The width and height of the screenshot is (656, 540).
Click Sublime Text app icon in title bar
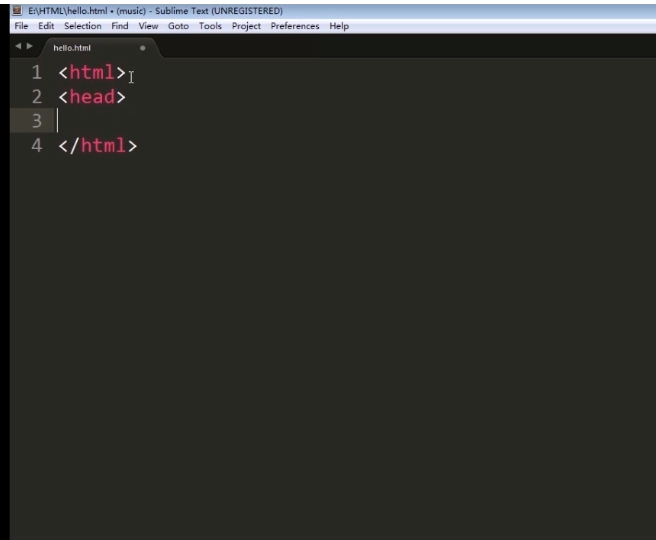tap(17, 10)
